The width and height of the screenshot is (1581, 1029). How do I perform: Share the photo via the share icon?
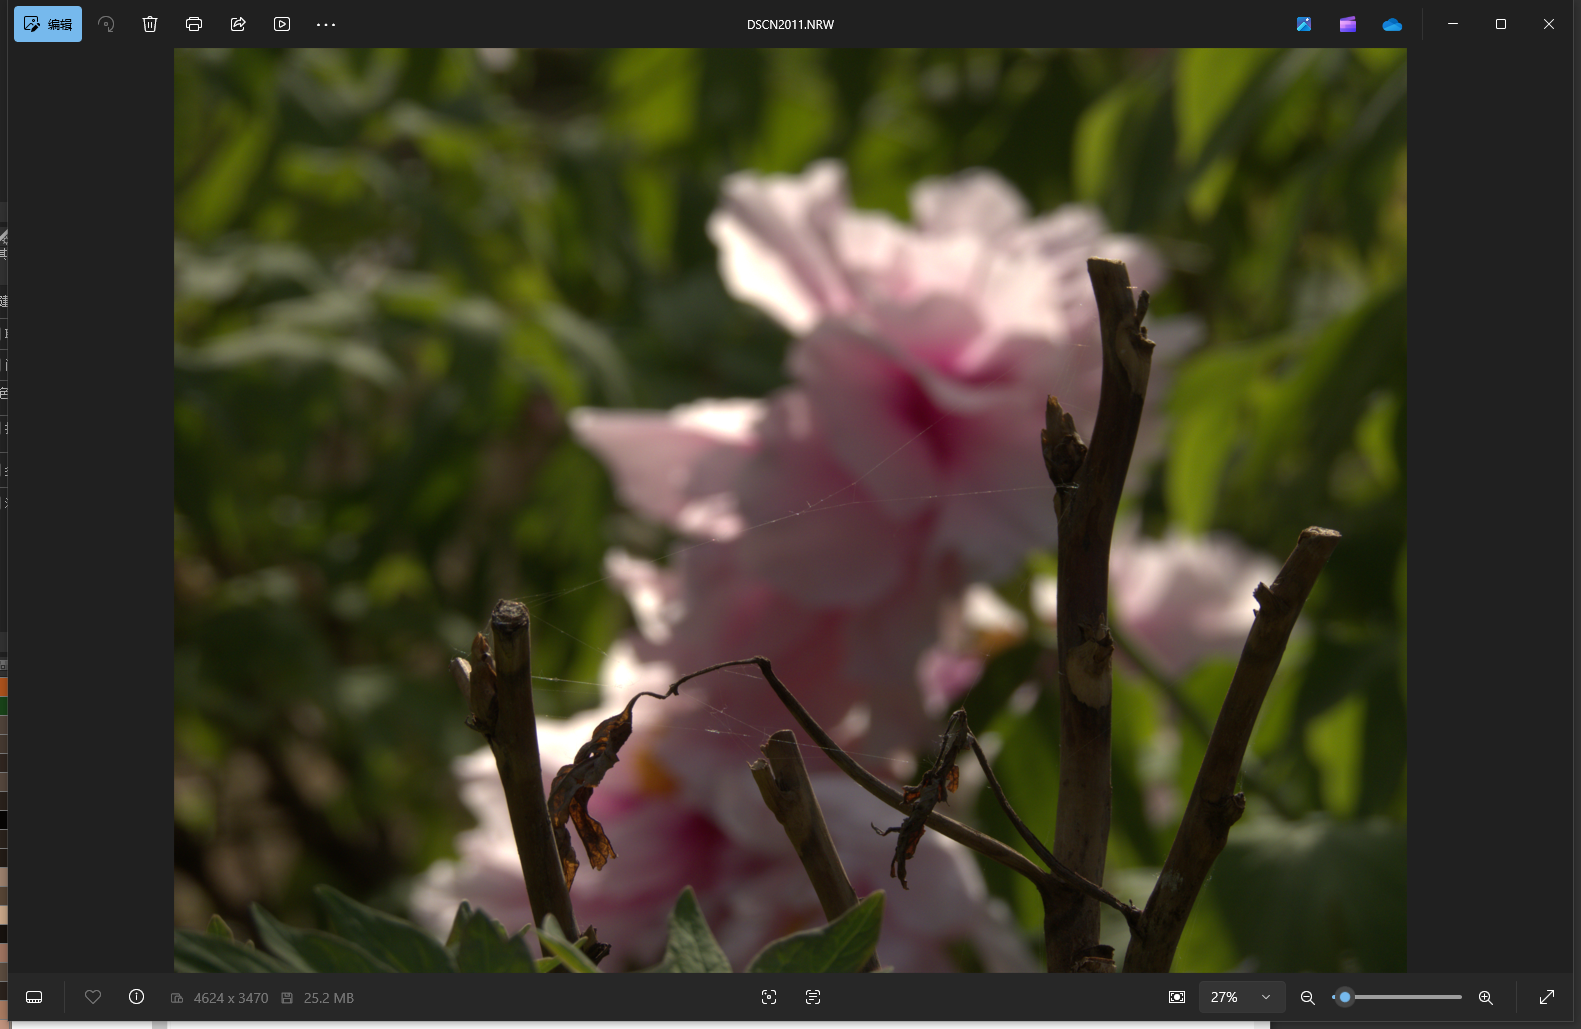(238, 24)
